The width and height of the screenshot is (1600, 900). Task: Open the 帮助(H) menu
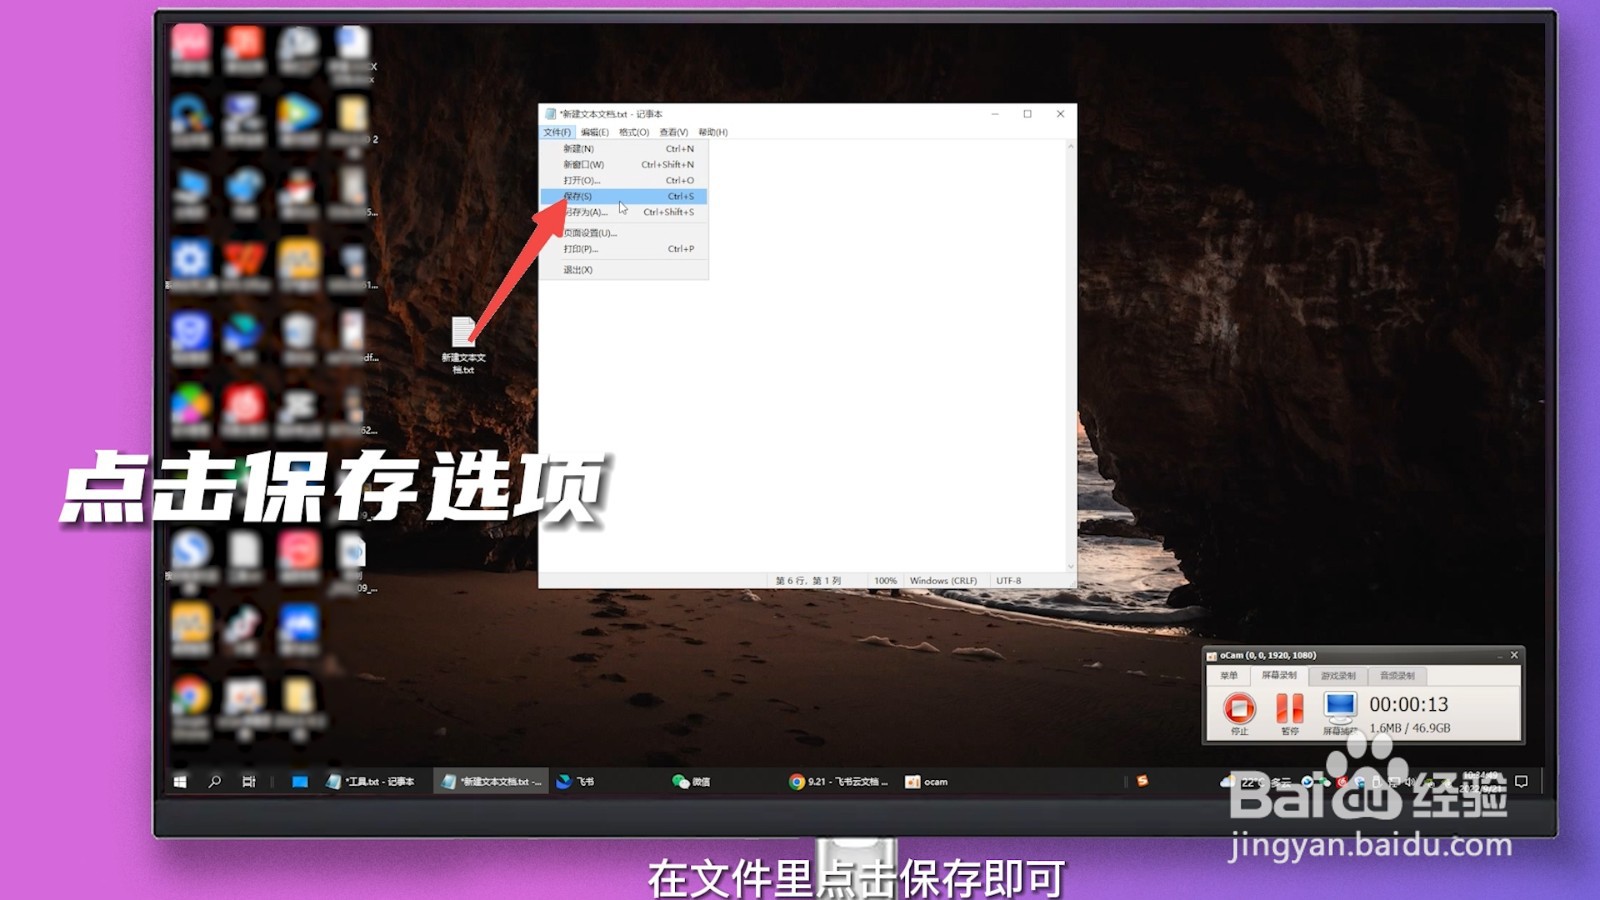point(713,132)
